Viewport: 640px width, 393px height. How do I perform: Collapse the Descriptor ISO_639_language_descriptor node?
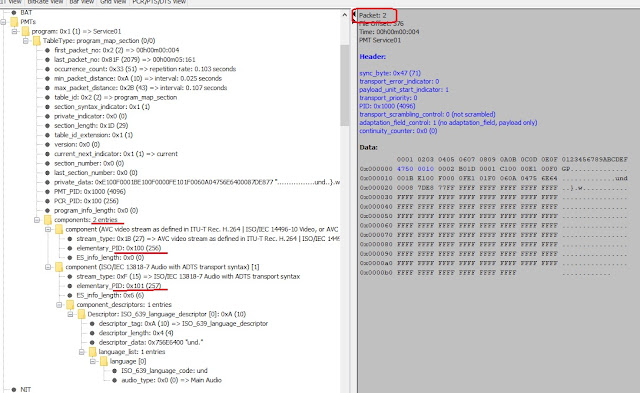(x=70, y=314)
